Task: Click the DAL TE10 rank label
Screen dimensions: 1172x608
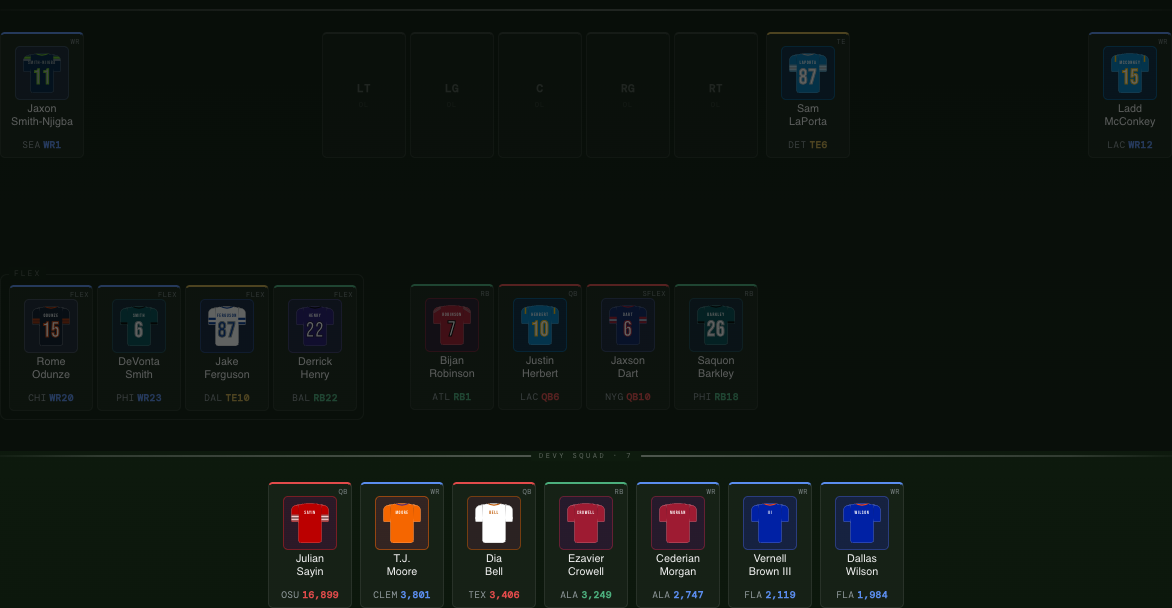Action: pos(227,398)
